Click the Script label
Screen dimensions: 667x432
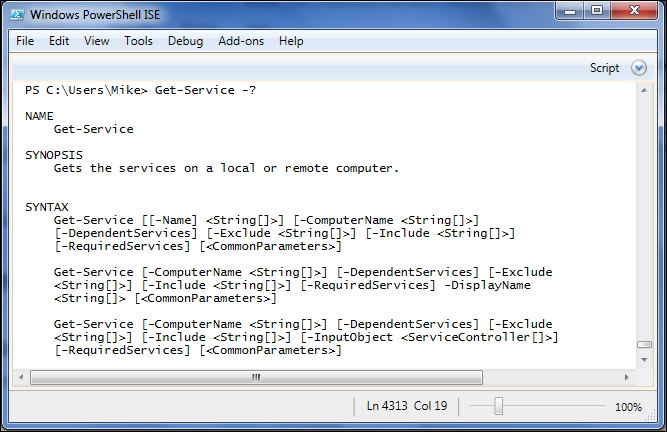604,68
